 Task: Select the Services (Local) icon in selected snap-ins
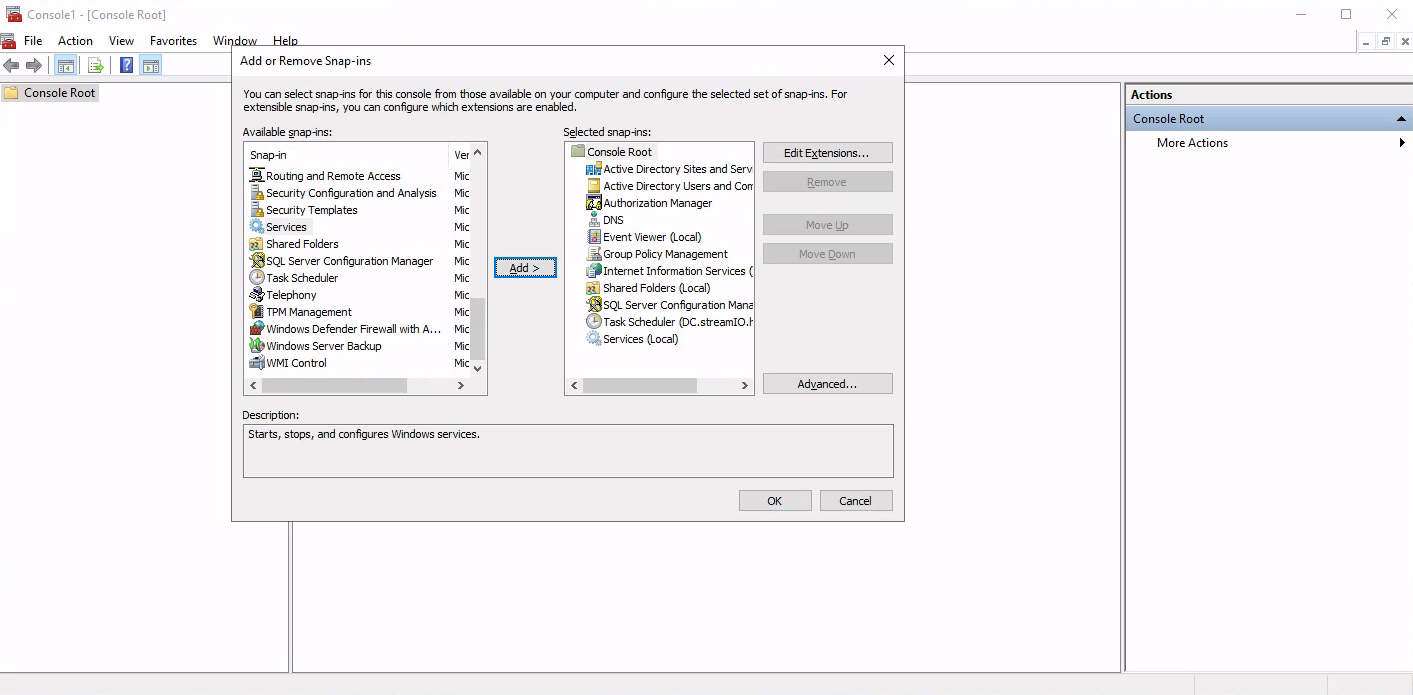(x=594, y=339)
